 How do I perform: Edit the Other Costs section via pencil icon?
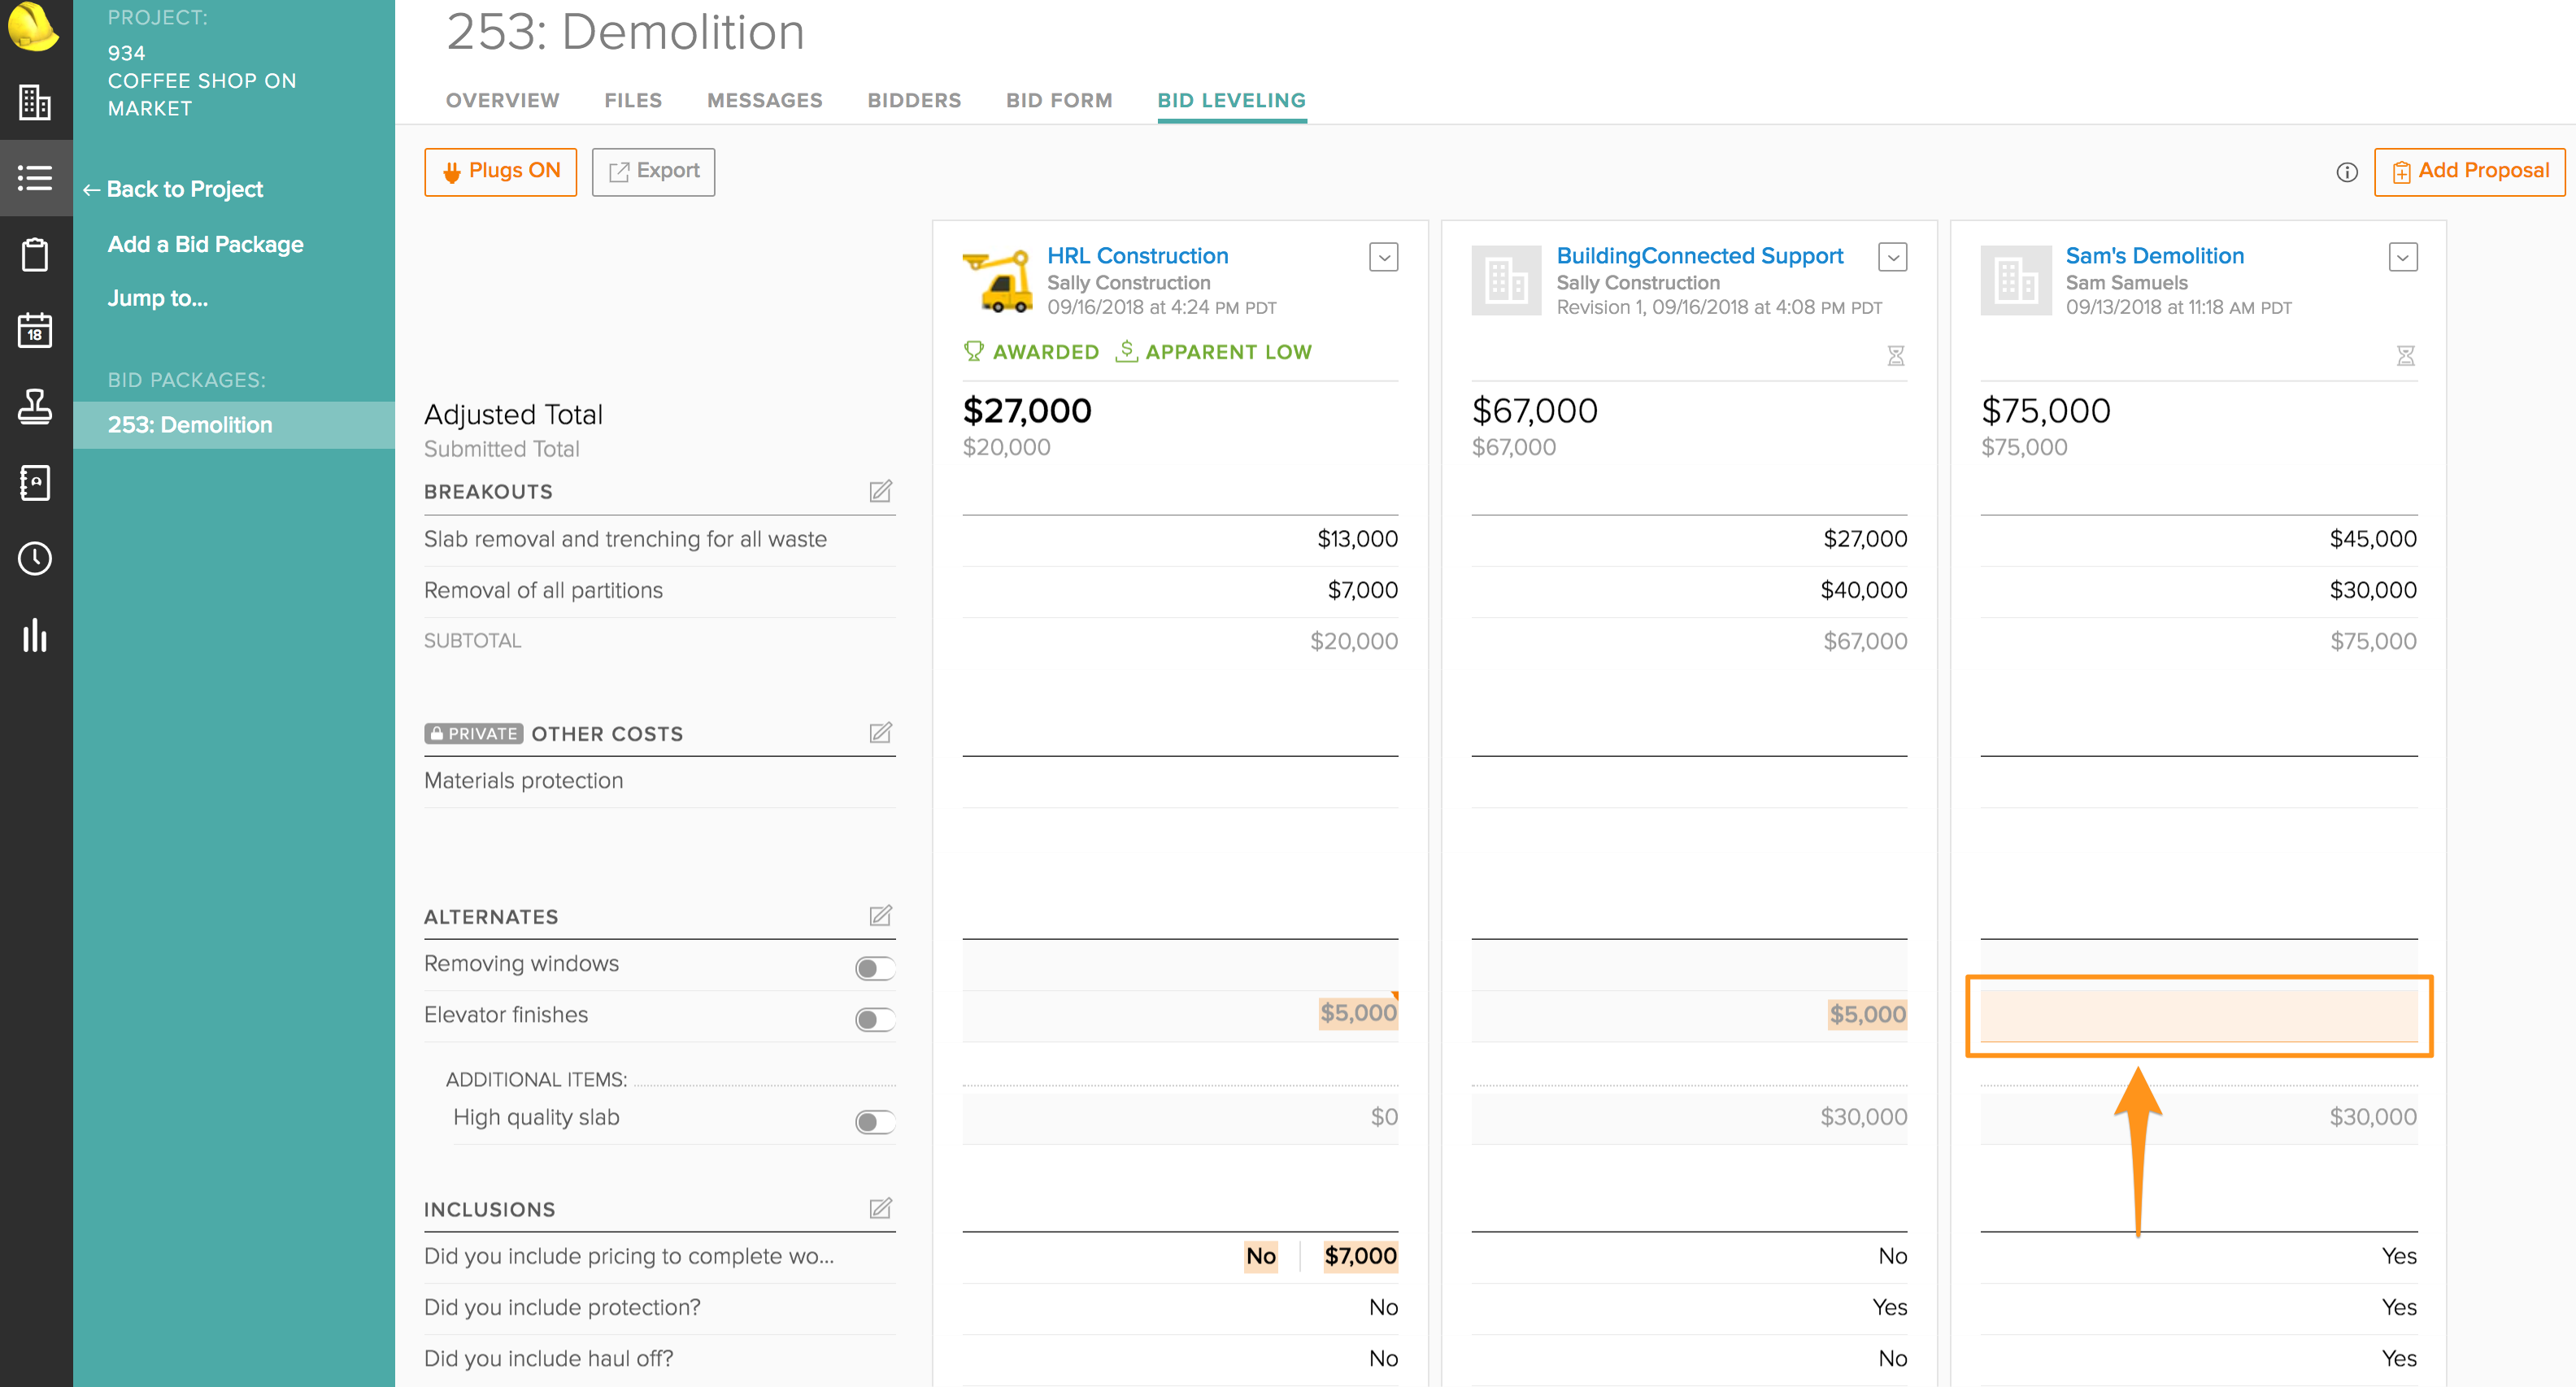pyautogui.click(x=880, y=733)
